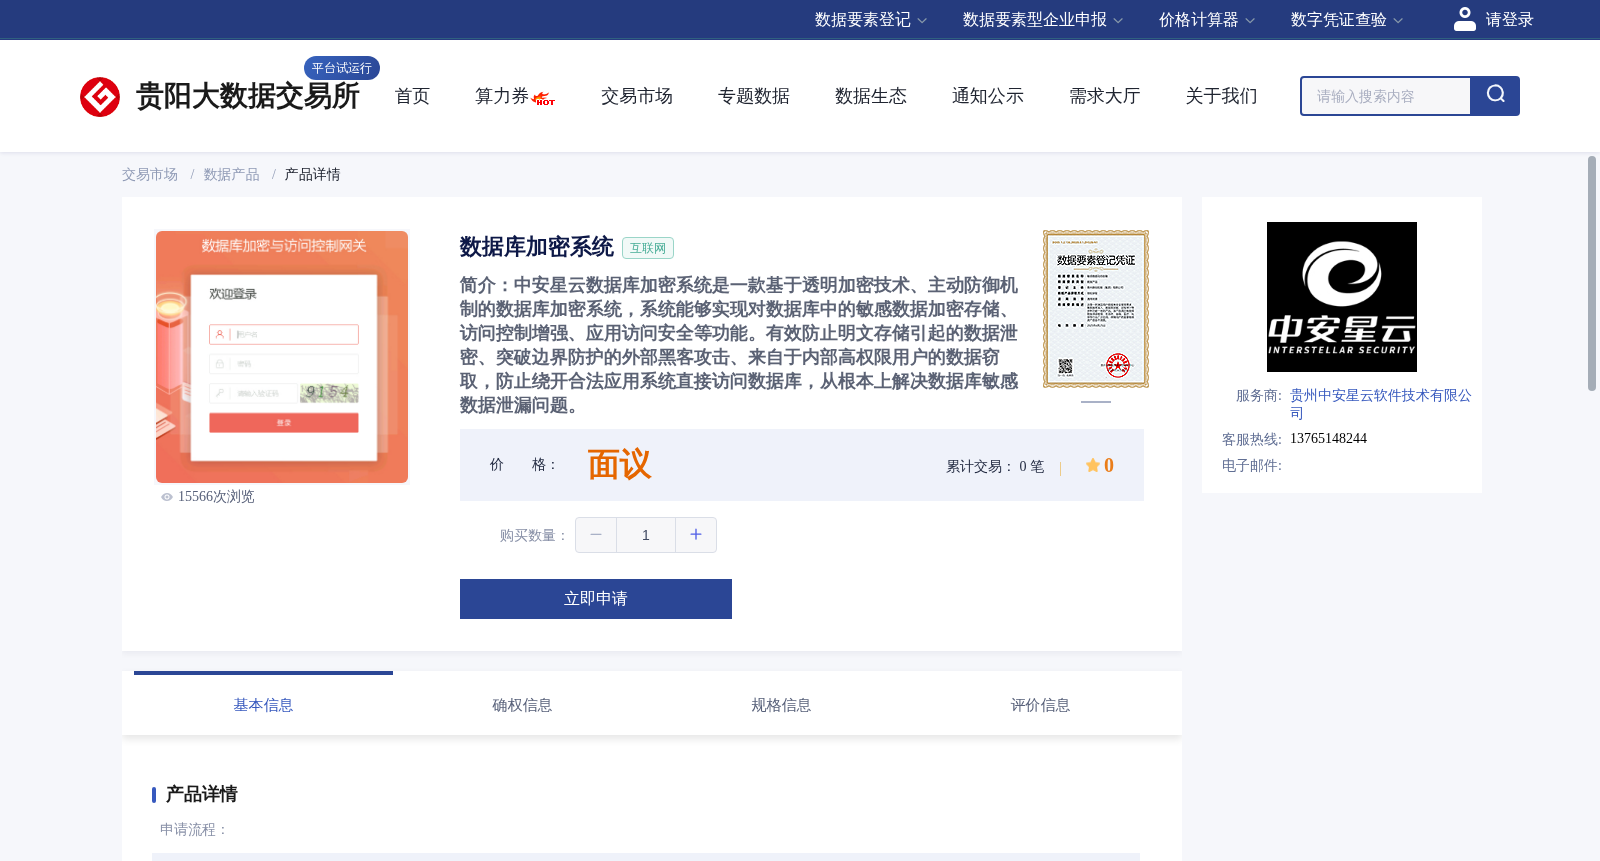Open the 关于我们 navigation item
Viewport: 1600px width, 861px height.
pyautogui.click(x=1222, y=96)
